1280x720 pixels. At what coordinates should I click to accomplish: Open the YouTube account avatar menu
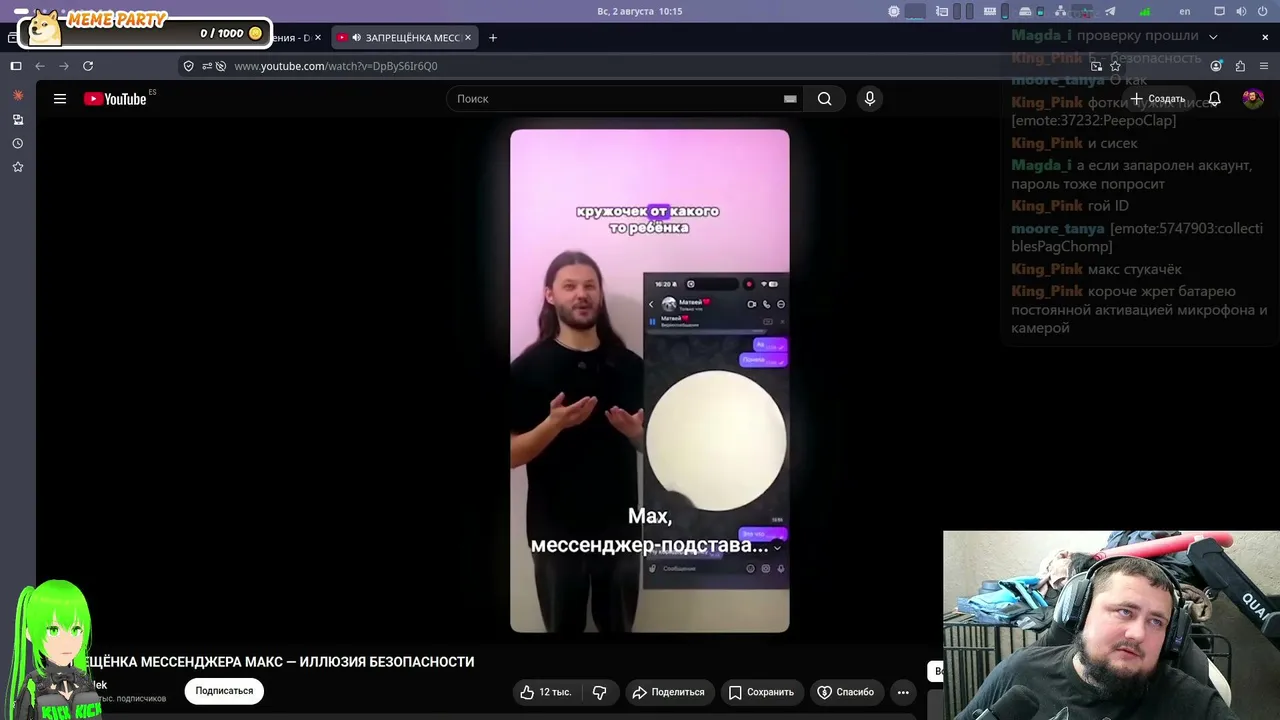1253,99
